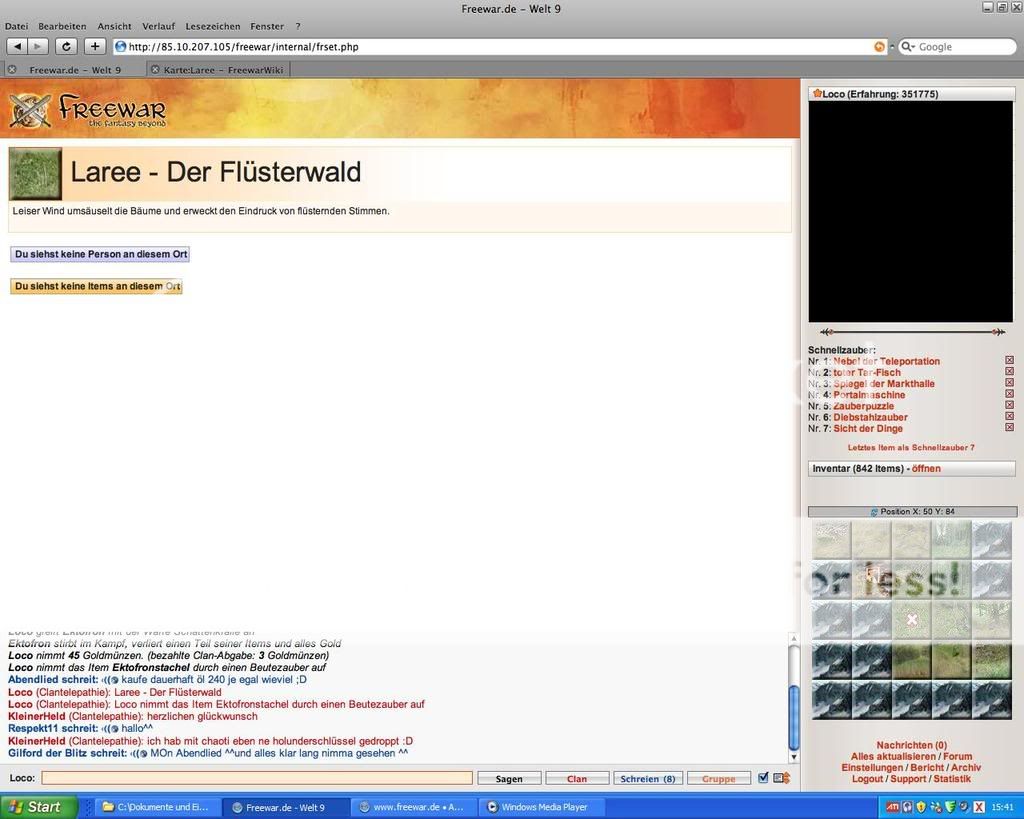Click the address bar URL field

click(500, 47)
